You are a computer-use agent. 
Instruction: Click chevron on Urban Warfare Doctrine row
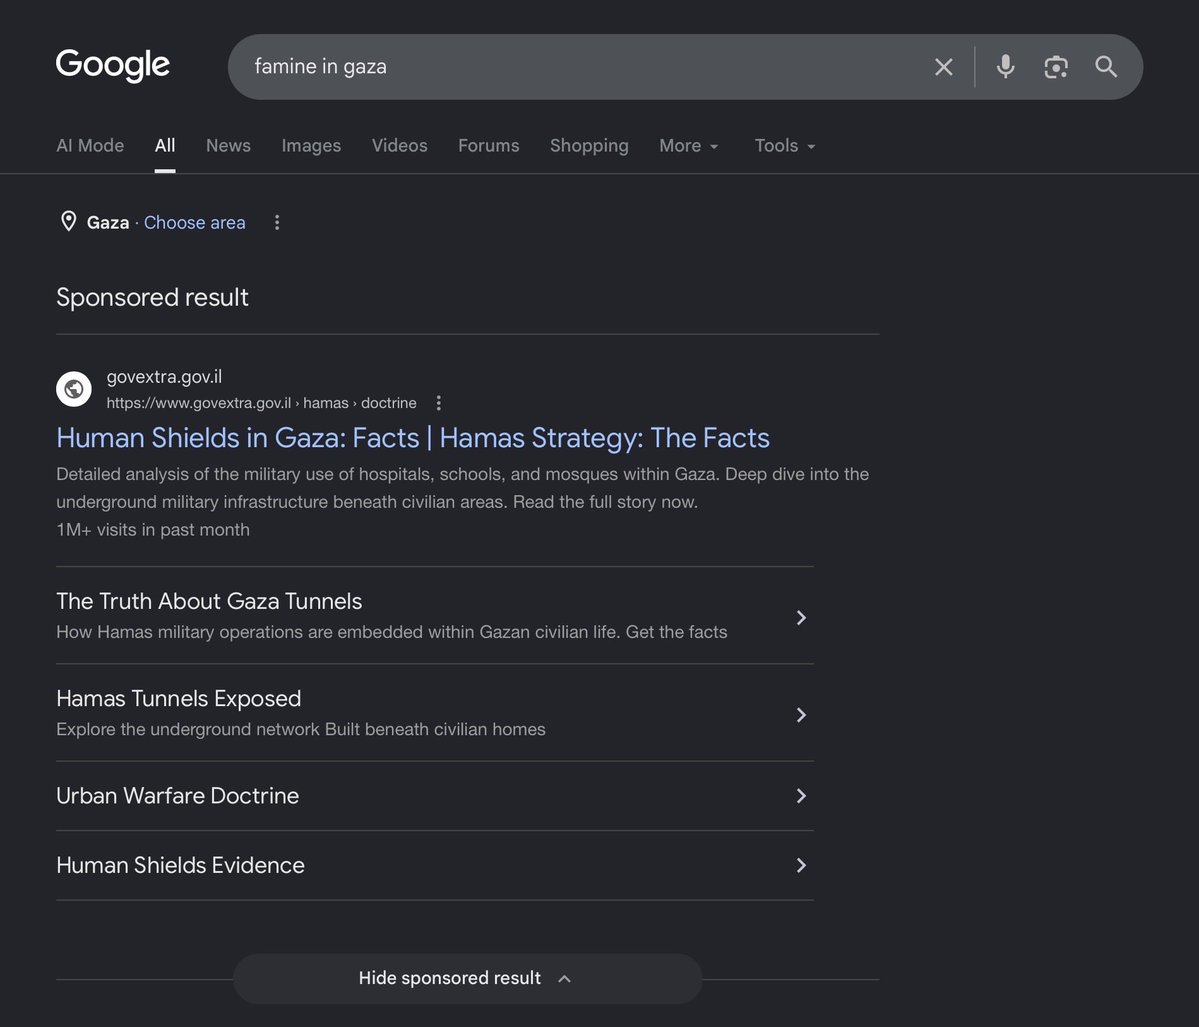801,795
